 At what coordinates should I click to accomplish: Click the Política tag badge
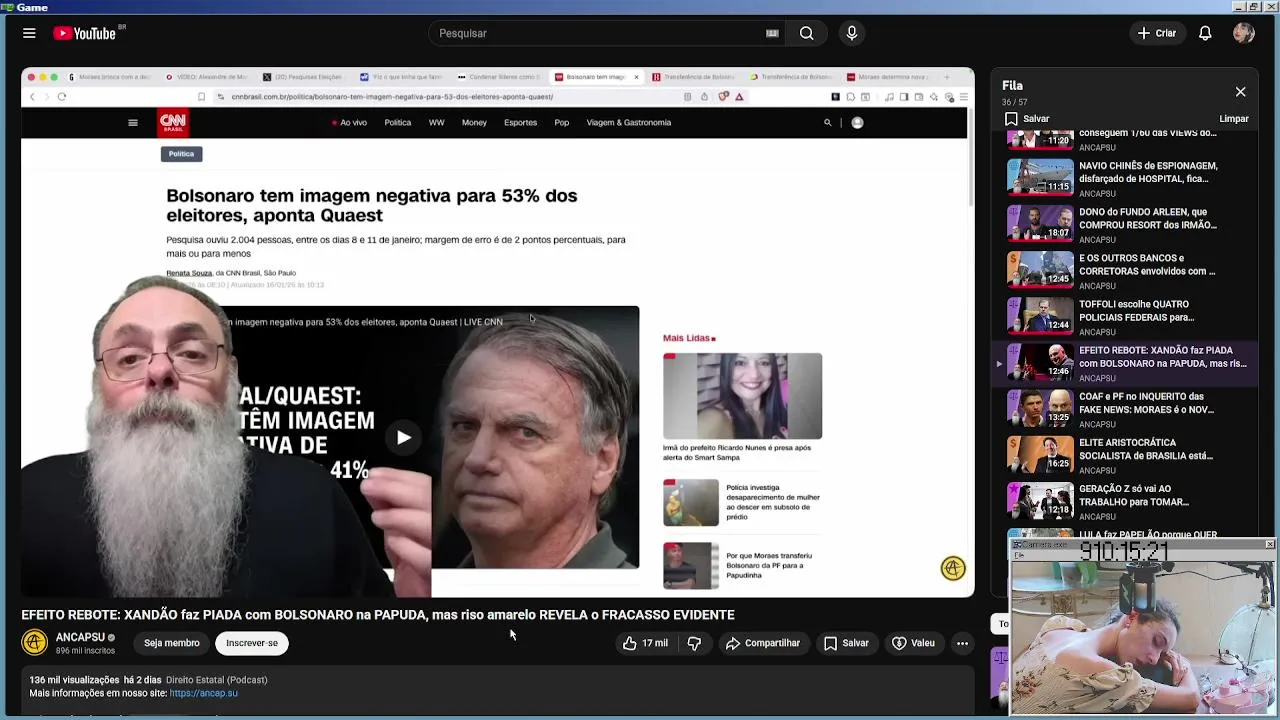tap(181, 154)
